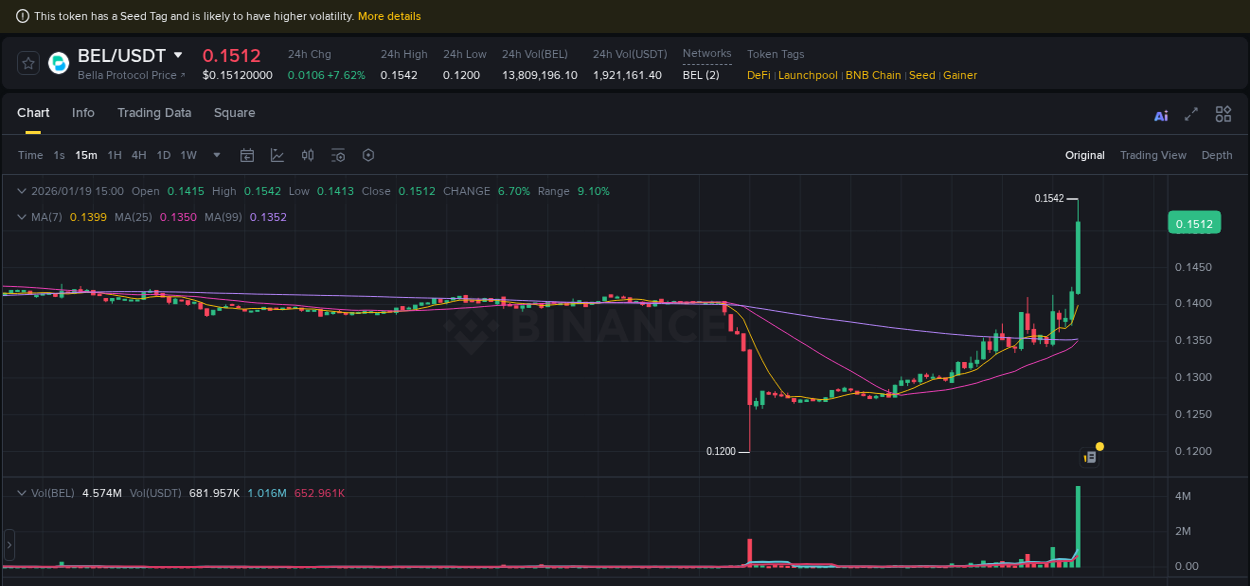
Task: Switch to the Trading Data tab
Action: [x=154, y=113]
